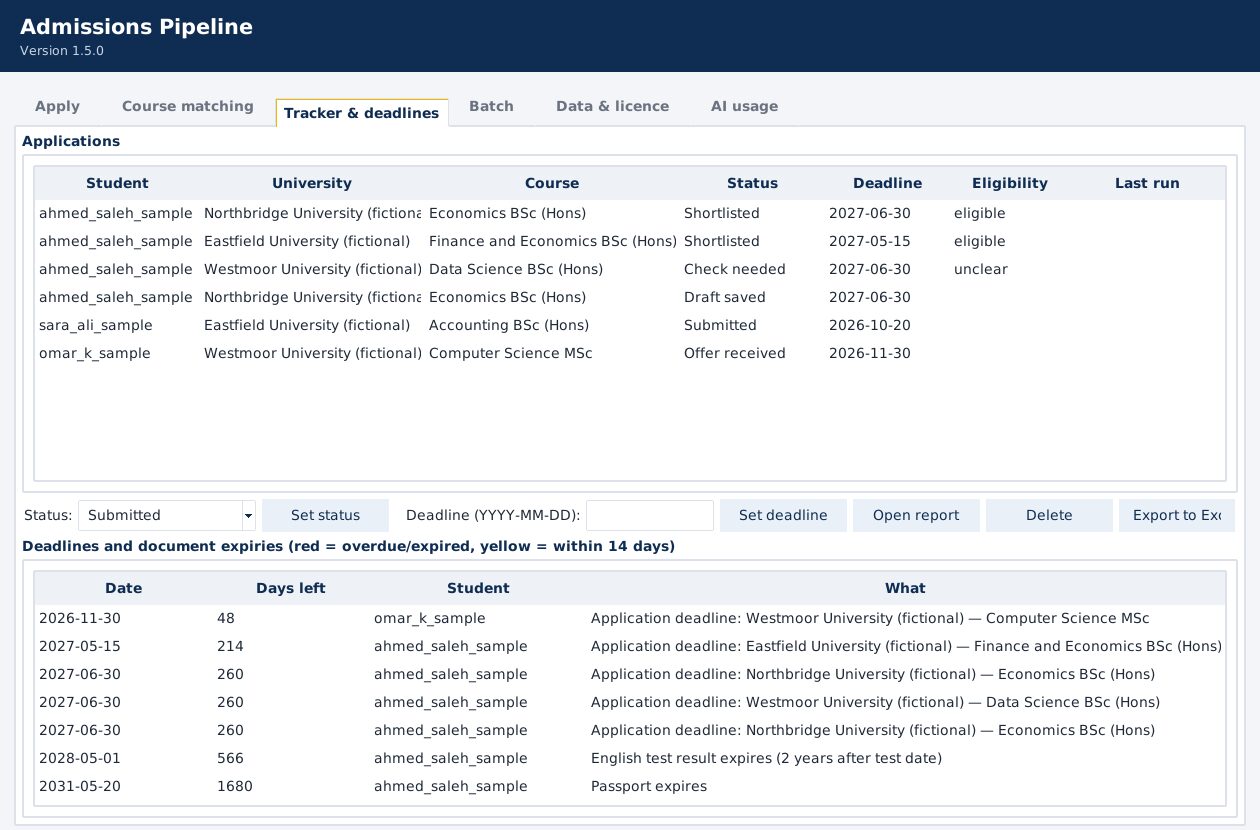Viewport: 1260px width, 830px height.
Task: Click the Open report button
Action: pyautogui.click(x=916, y=516)
